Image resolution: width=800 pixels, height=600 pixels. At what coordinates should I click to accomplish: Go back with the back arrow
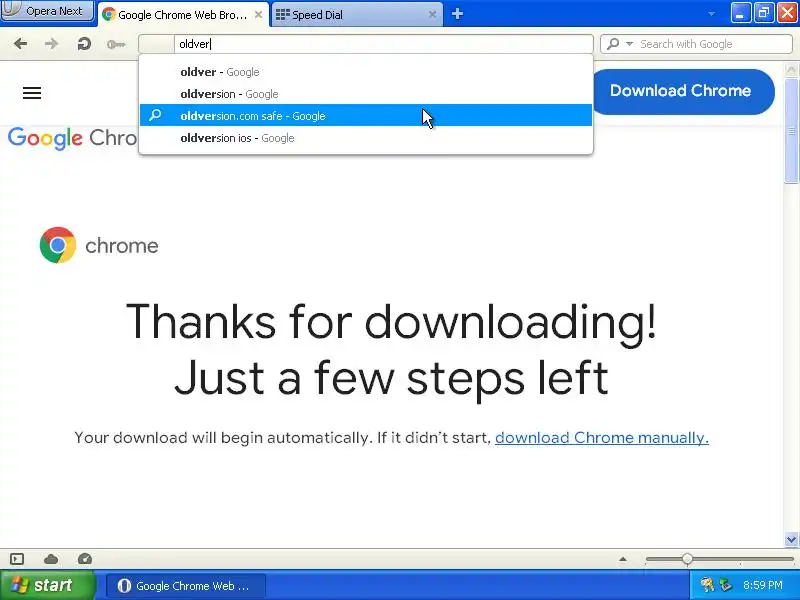click(20, 44)
